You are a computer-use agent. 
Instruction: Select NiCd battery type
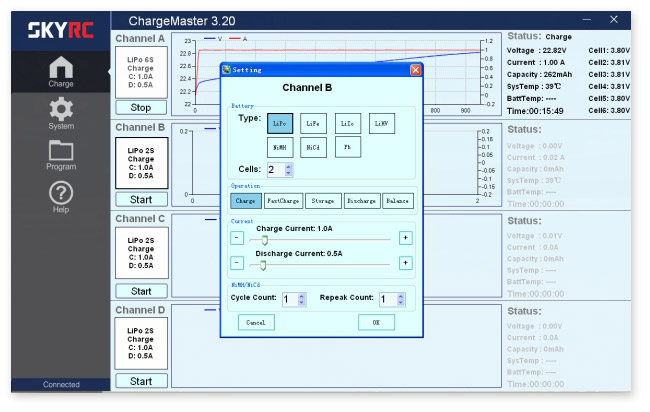pos(313,148)
